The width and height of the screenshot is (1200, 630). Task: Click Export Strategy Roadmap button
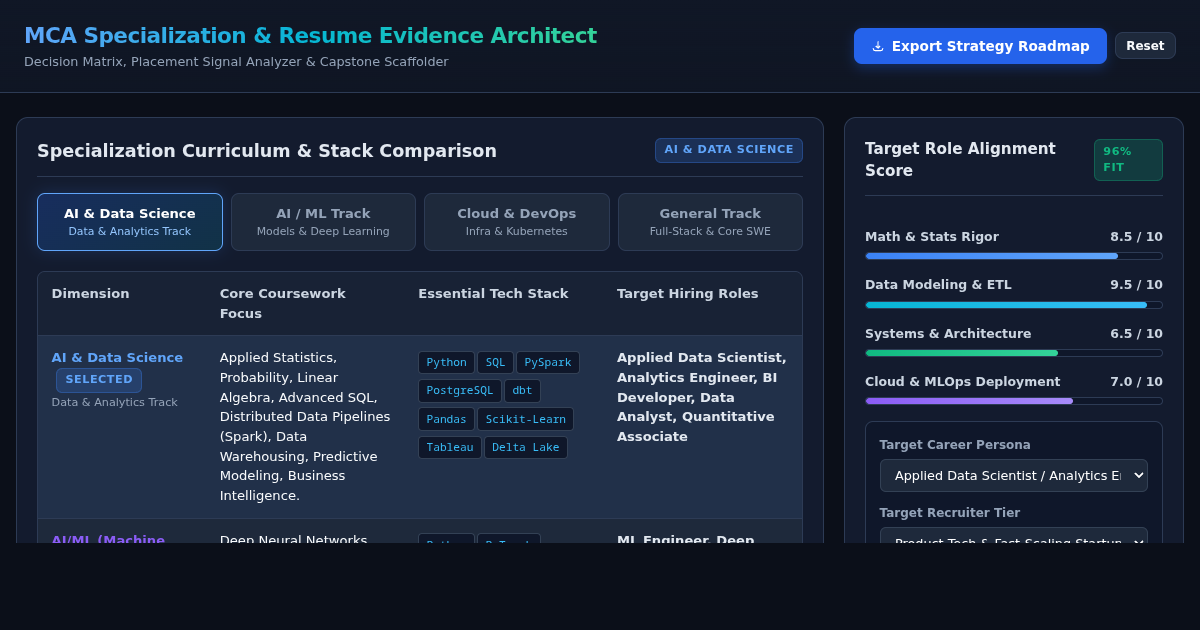pyautogui.click(x=980, y=46)
